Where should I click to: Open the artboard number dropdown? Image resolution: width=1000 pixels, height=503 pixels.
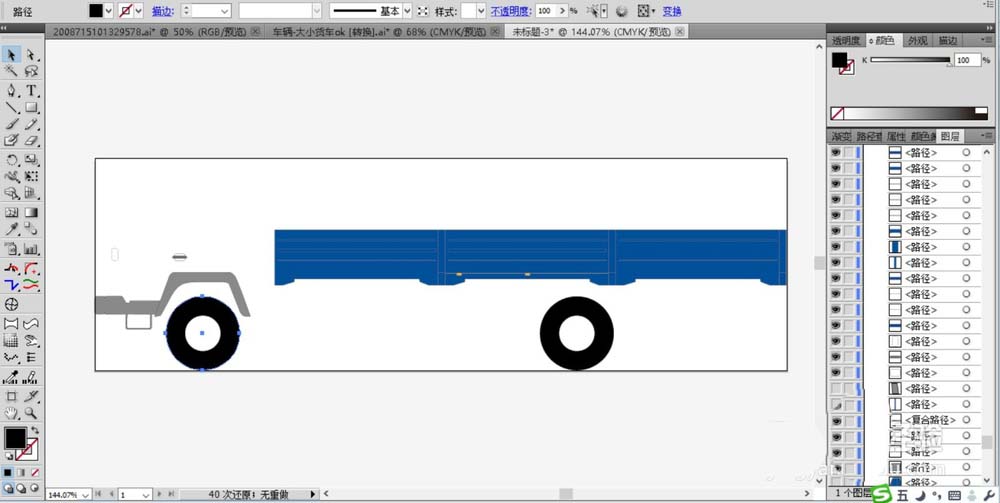pyautogui.click(x=145, y=495)
